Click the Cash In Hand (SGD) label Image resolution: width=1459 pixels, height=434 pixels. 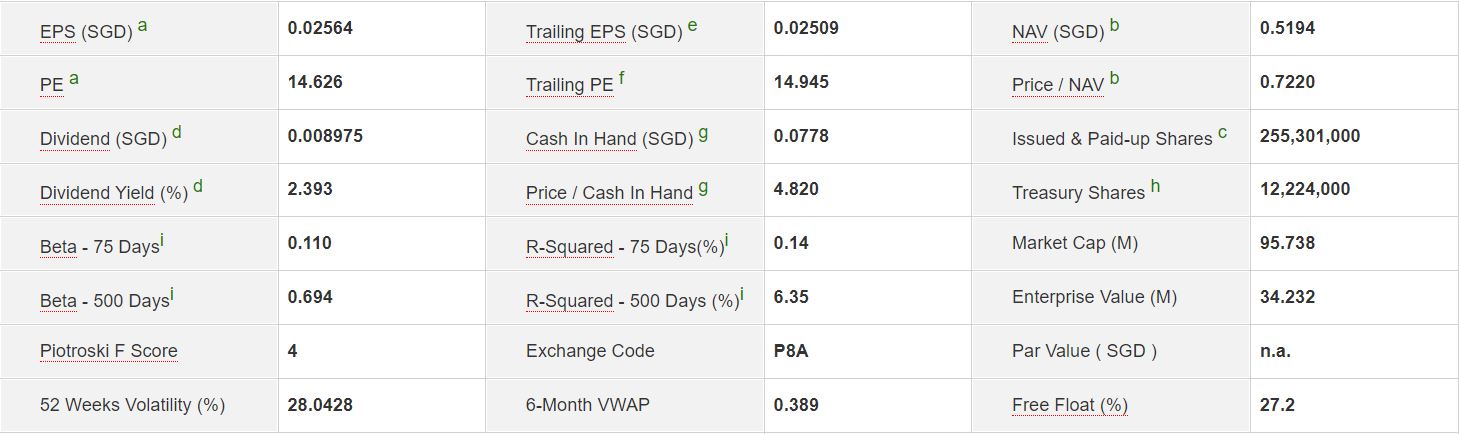click(609, 139)
